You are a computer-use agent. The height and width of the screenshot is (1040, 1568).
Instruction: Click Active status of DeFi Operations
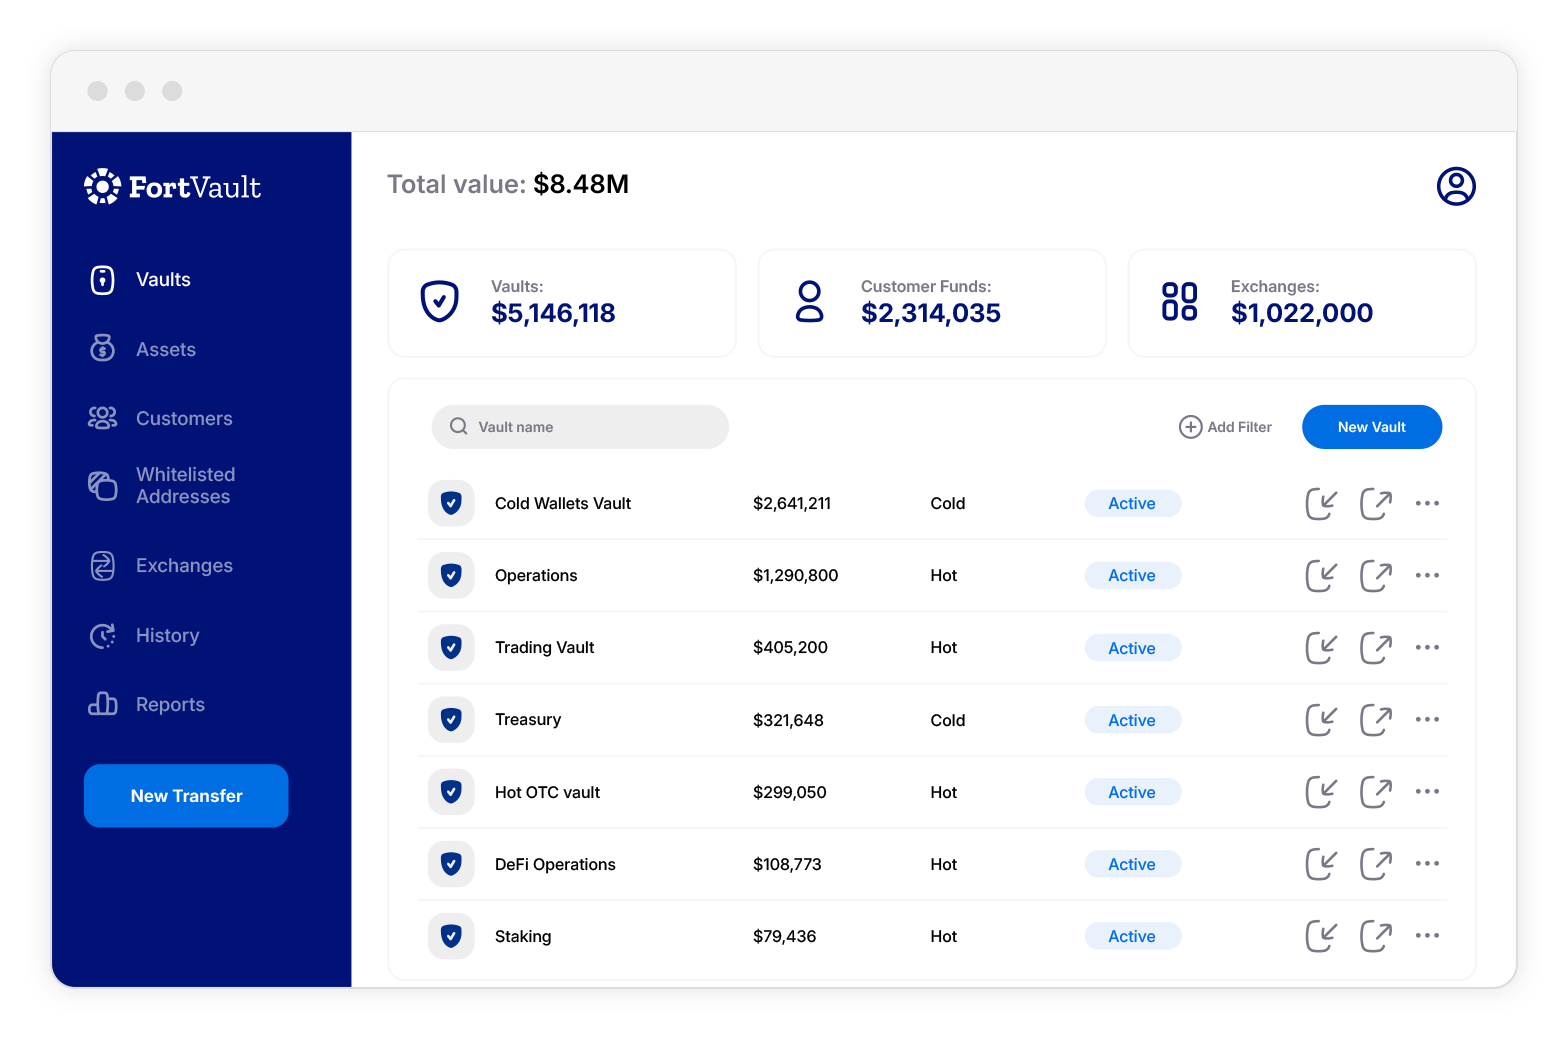1132,864
